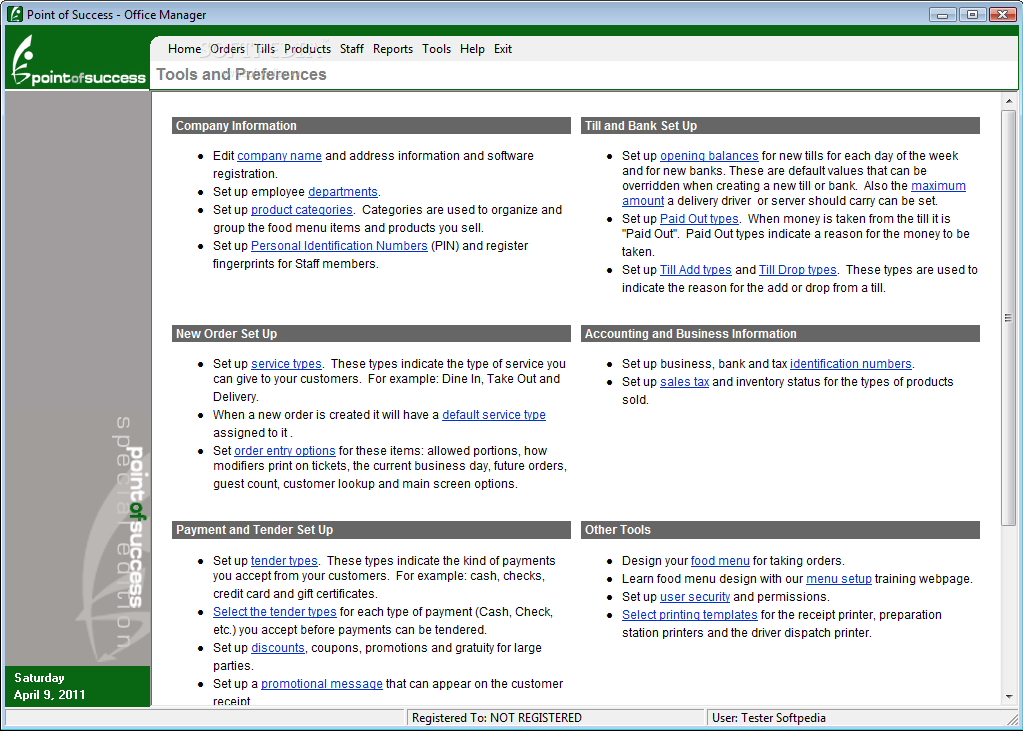The height and width of the screenshot is (731, 1023).
Task: Open the Products menu
Action: 307,49
